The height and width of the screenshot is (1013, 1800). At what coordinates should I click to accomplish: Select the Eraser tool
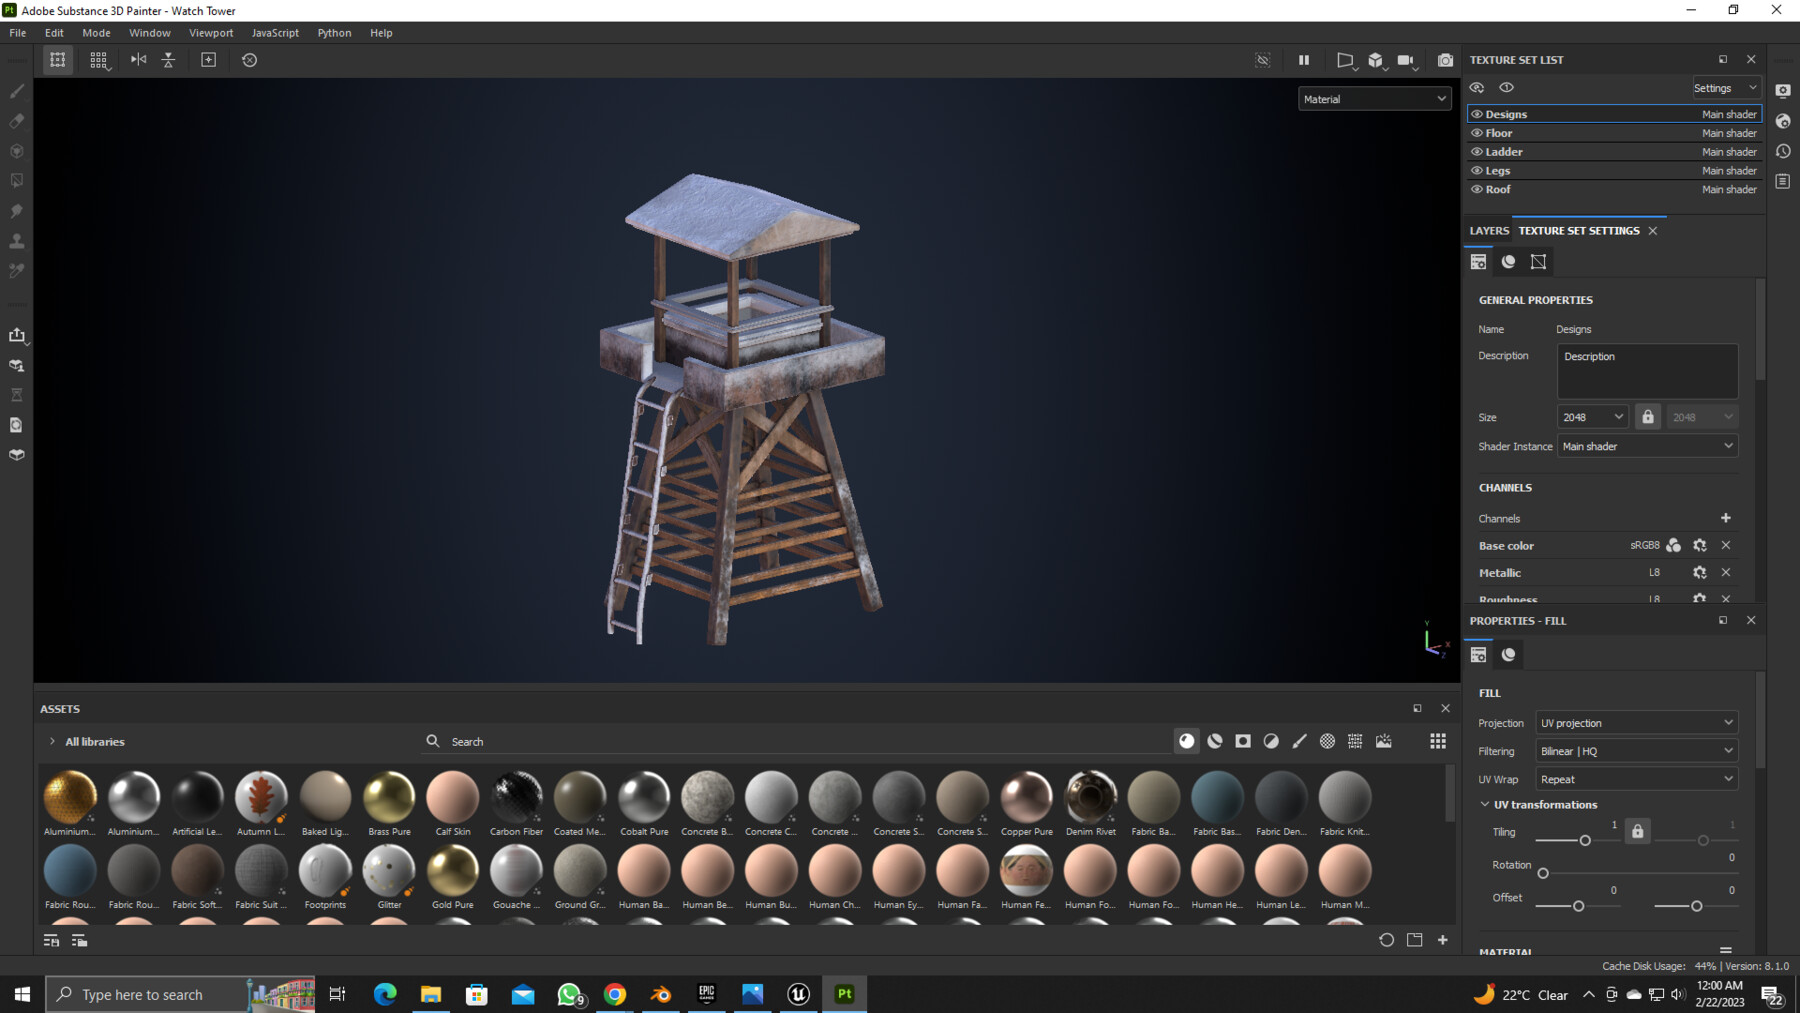click(16, 121)
